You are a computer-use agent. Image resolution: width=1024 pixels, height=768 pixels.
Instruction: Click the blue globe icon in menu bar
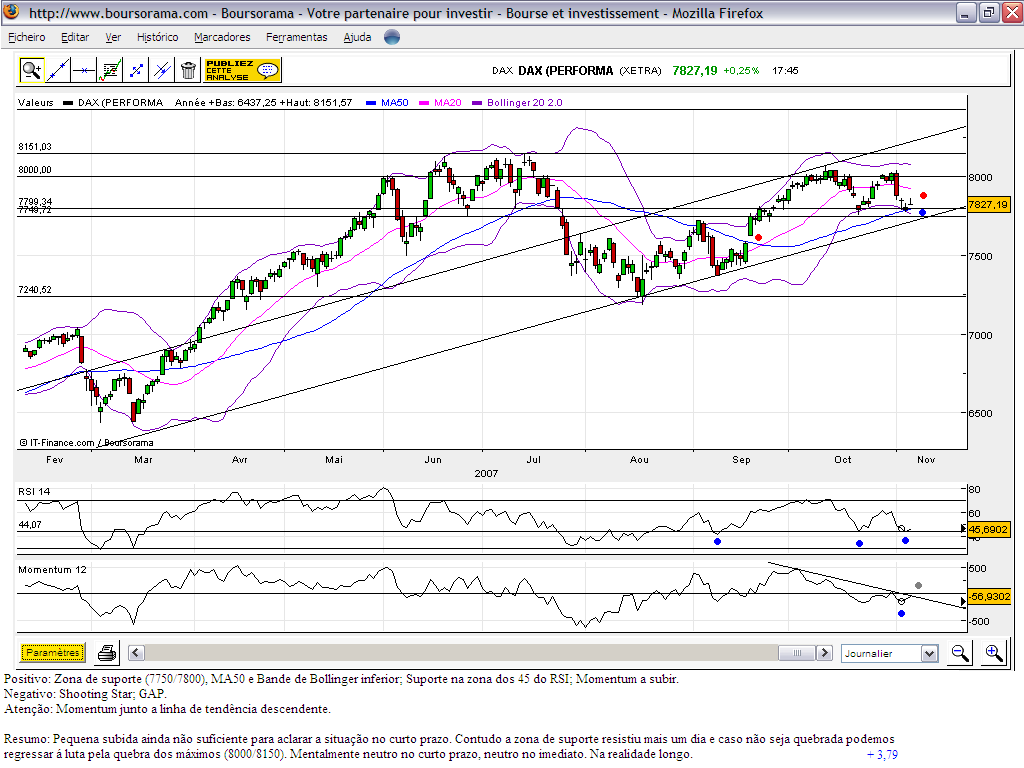pos(392,37)
